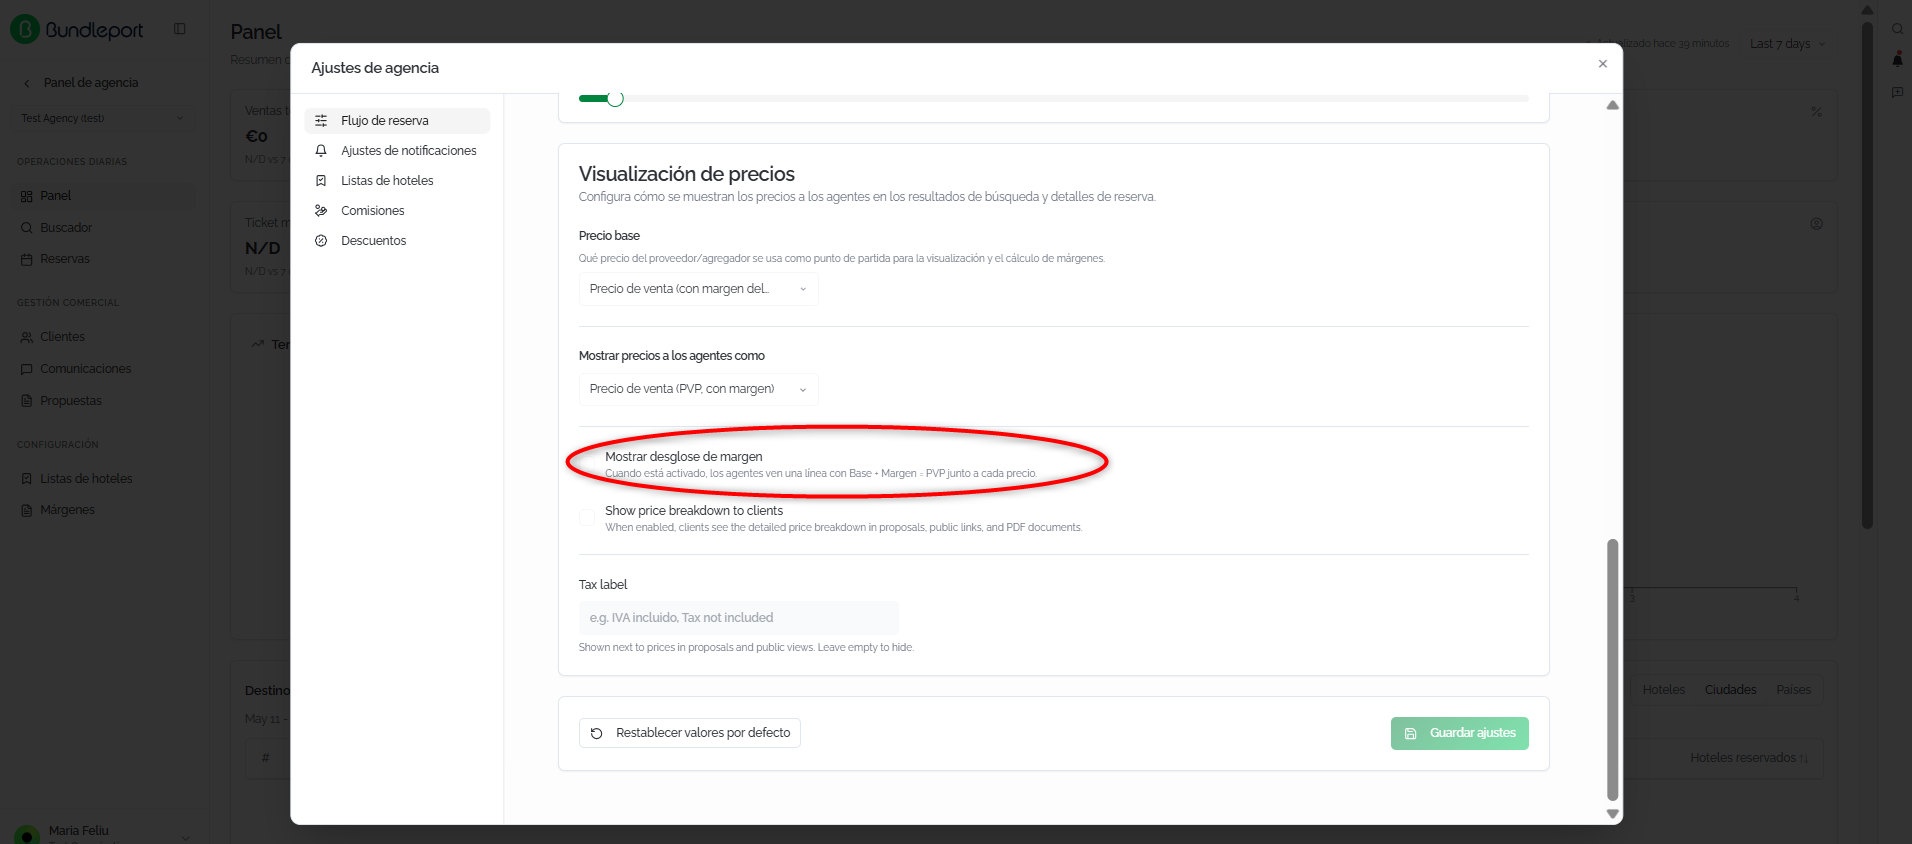Open the Last 7 days range dropdown

tap(1788, 44)
